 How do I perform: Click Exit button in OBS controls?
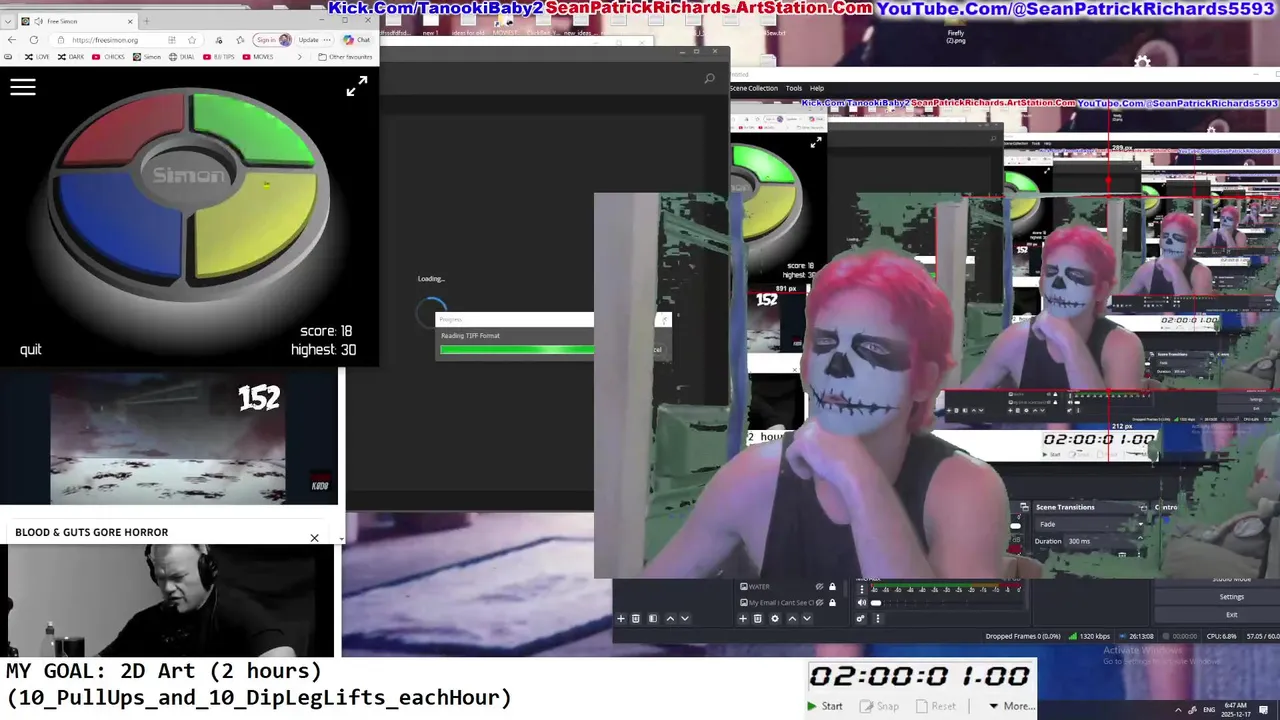pos(1231,614)
